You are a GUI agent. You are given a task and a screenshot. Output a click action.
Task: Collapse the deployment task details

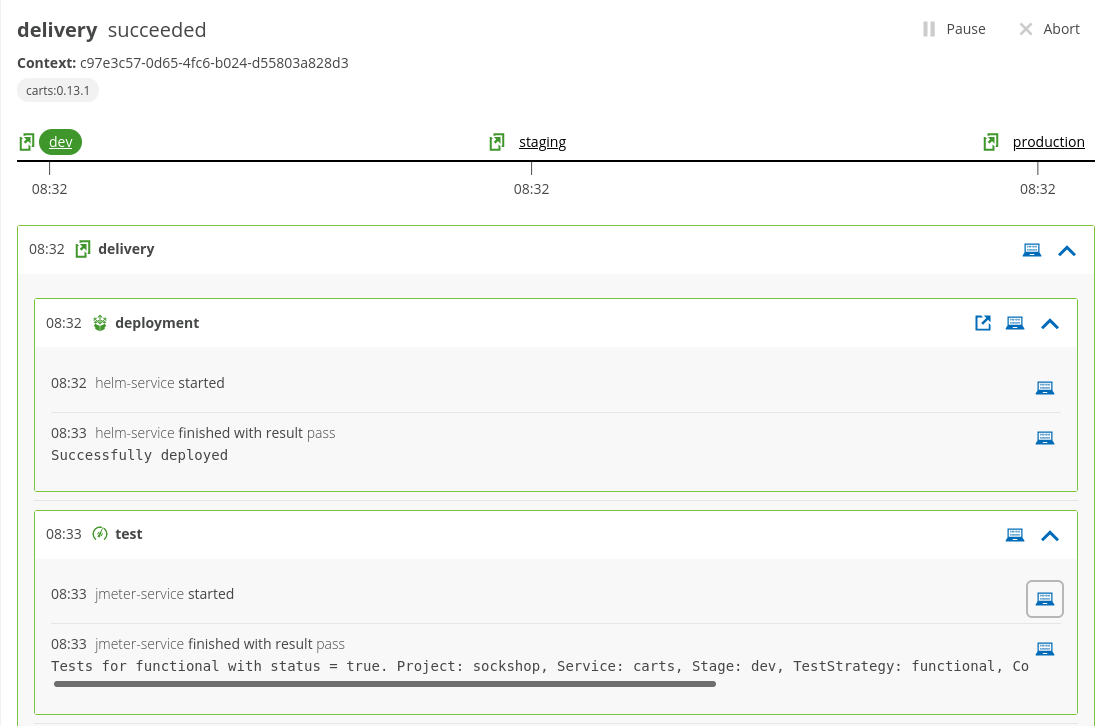tap(1050, 322)
